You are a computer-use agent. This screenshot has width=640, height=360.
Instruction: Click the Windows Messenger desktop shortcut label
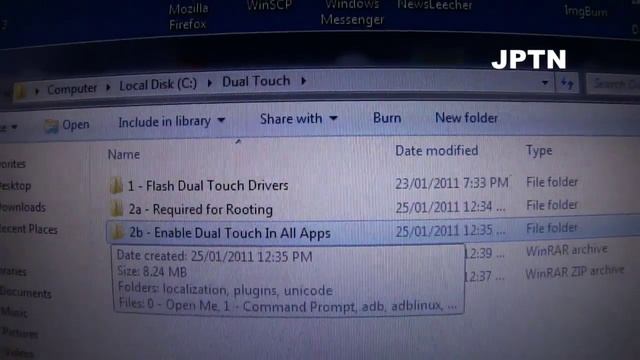(x=352, y=12)
